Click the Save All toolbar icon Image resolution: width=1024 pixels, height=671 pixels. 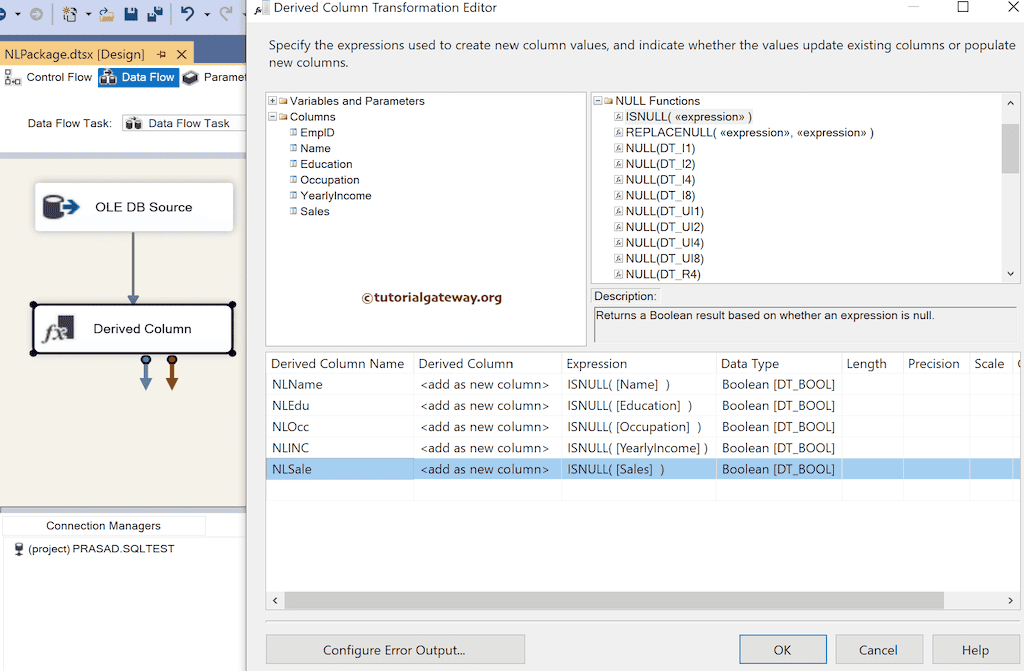point(156,14)
